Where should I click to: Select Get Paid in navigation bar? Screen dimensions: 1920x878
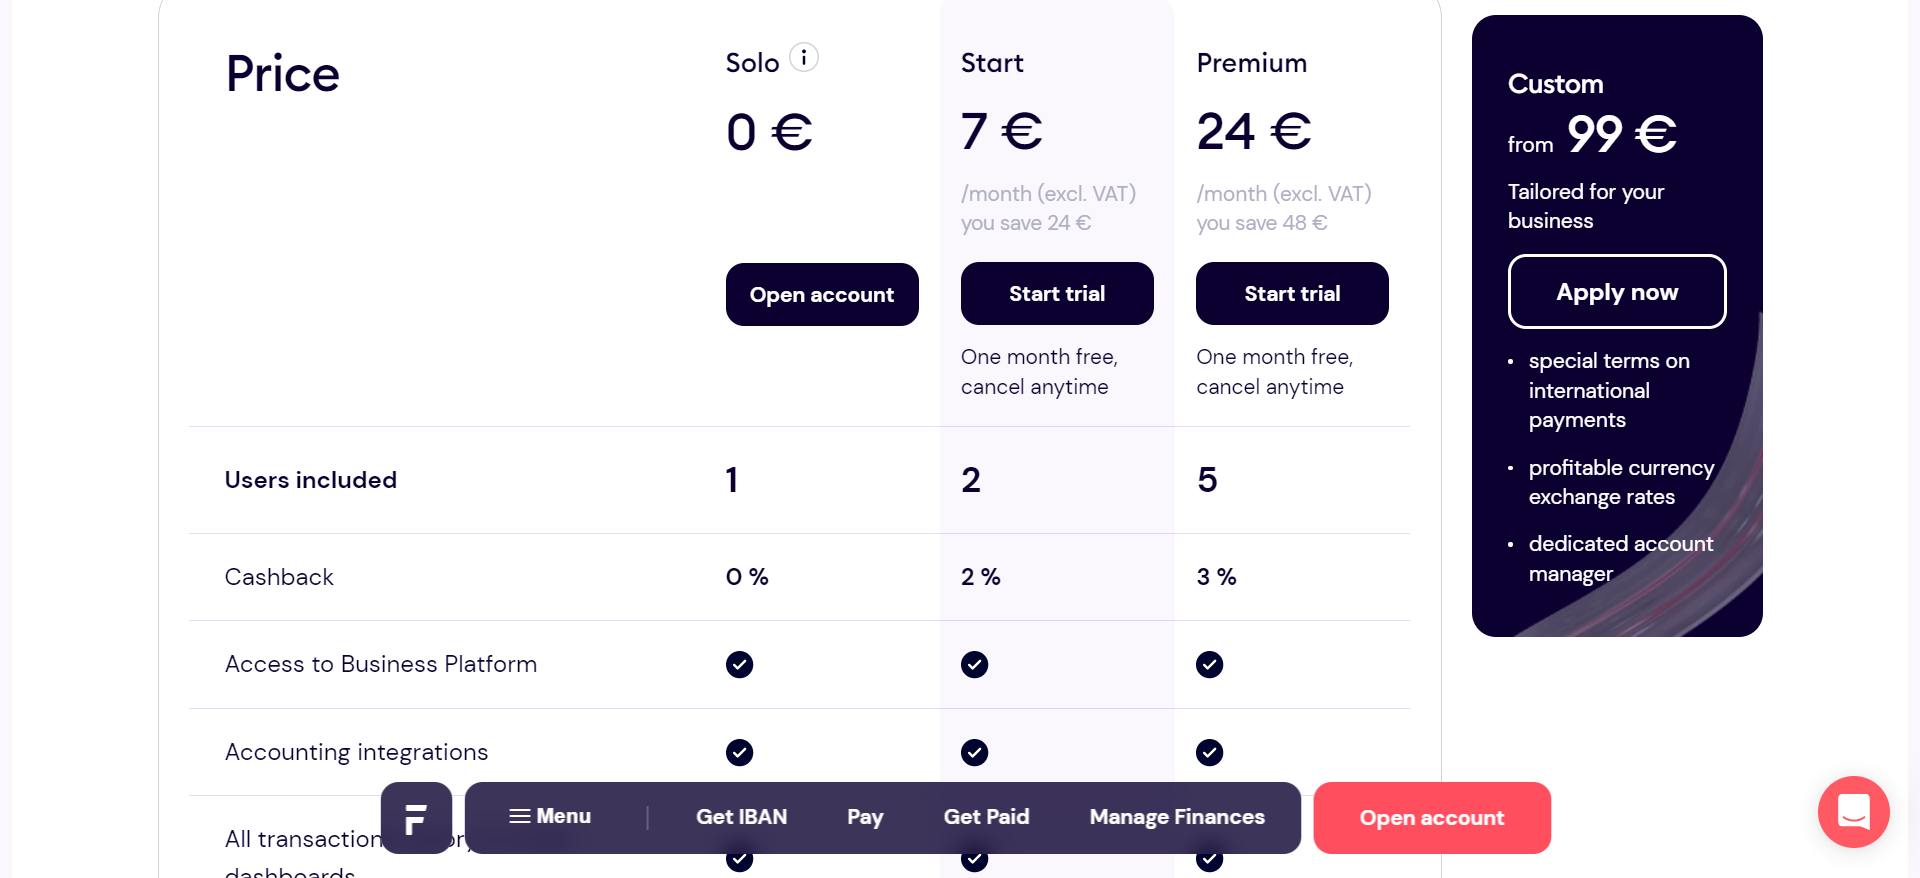(x=986, y=817)
